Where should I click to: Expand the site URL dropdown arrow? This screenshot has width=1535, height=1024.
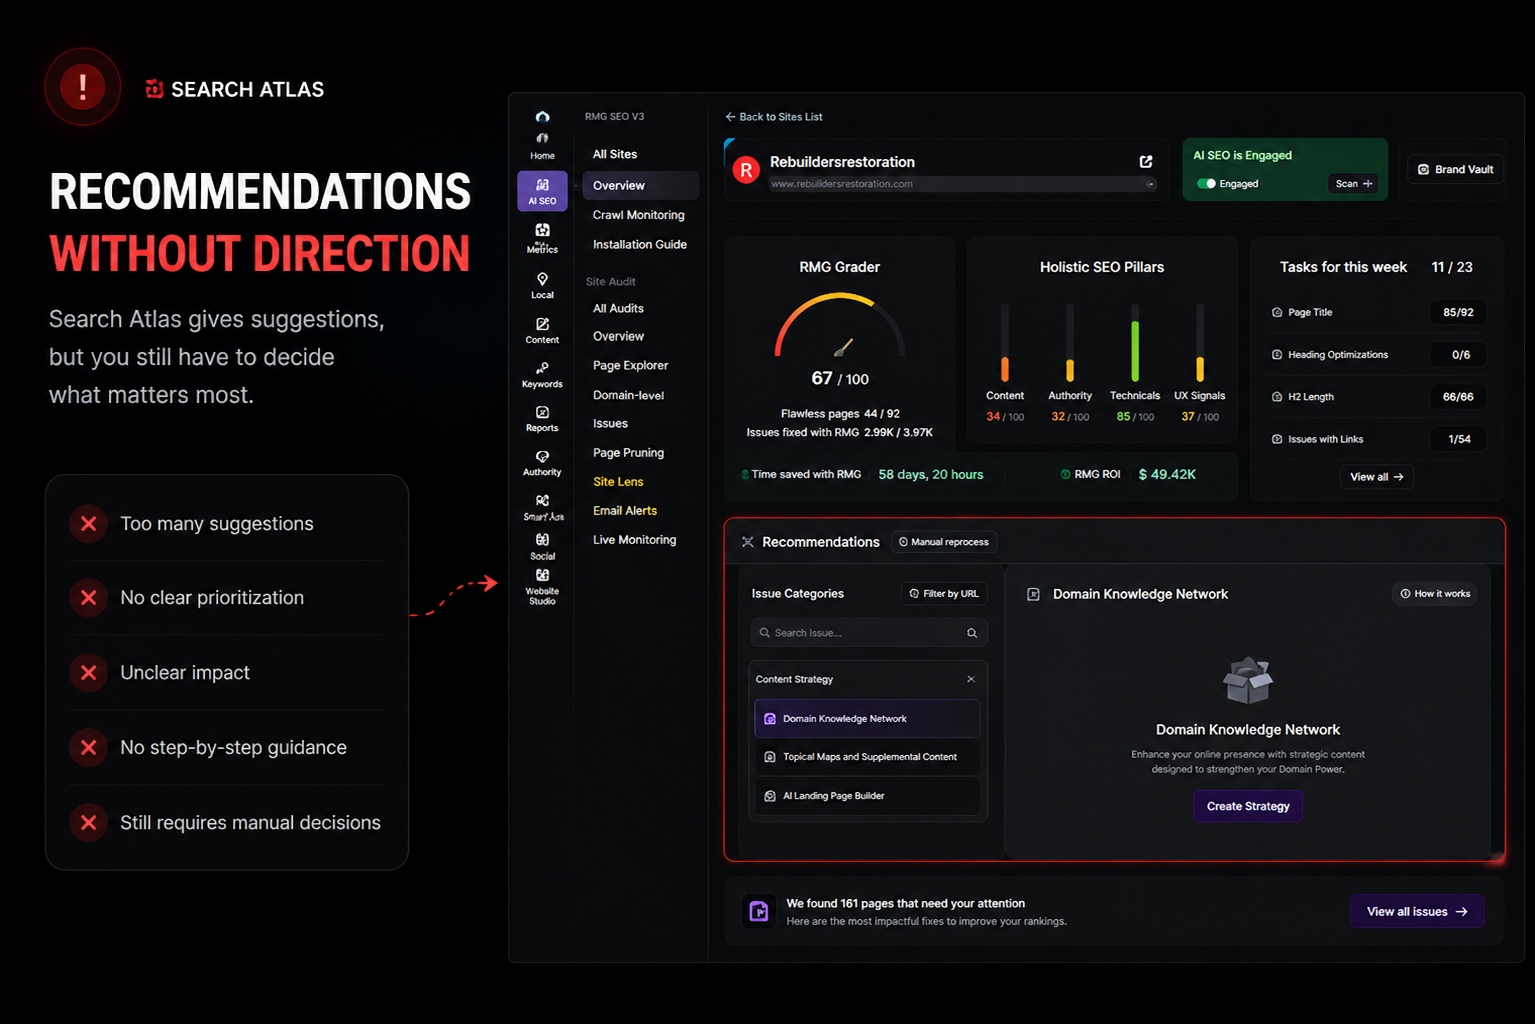(1150, 184)
